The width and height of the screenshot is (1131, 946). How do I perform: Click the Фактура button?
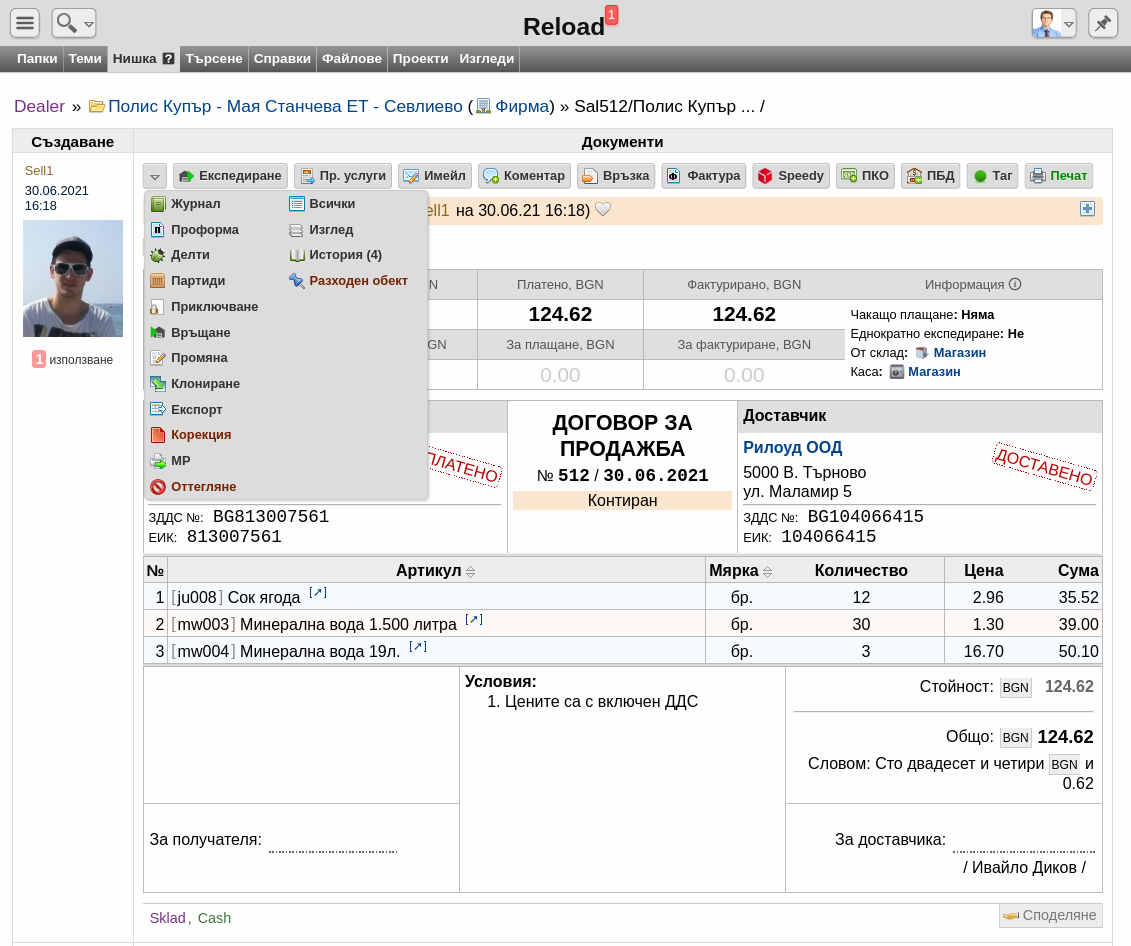704,176
